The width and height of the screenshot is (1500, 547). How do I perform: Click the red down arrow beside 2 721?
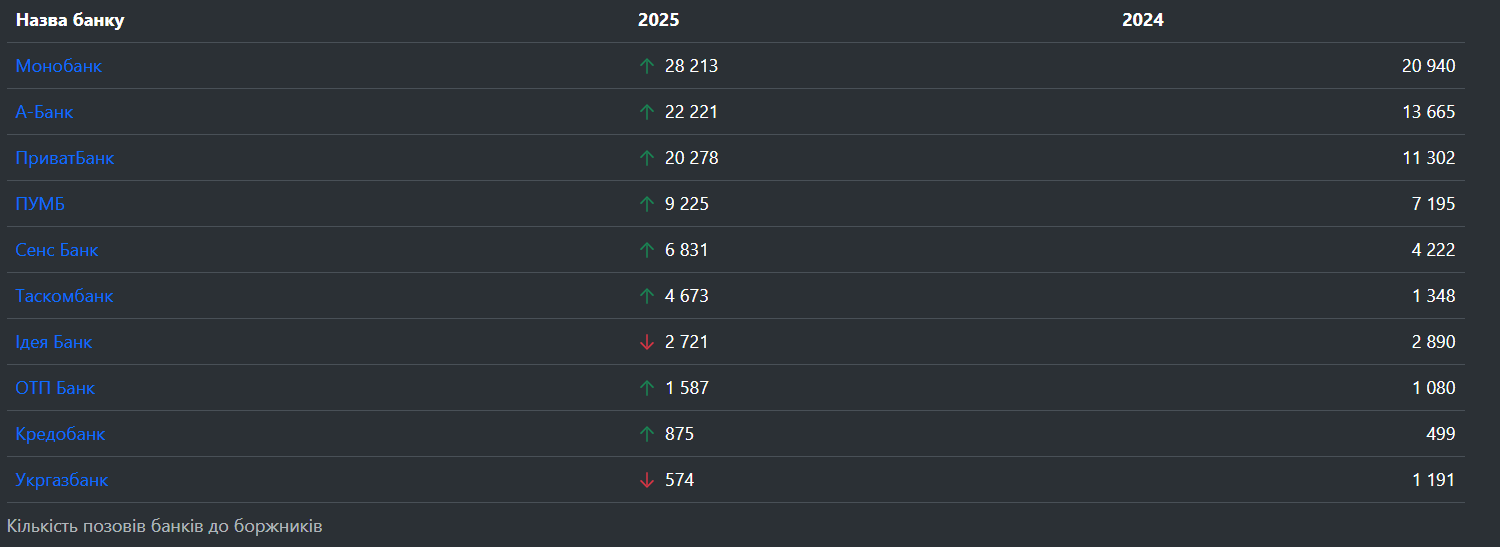click(x=647, y=342)
